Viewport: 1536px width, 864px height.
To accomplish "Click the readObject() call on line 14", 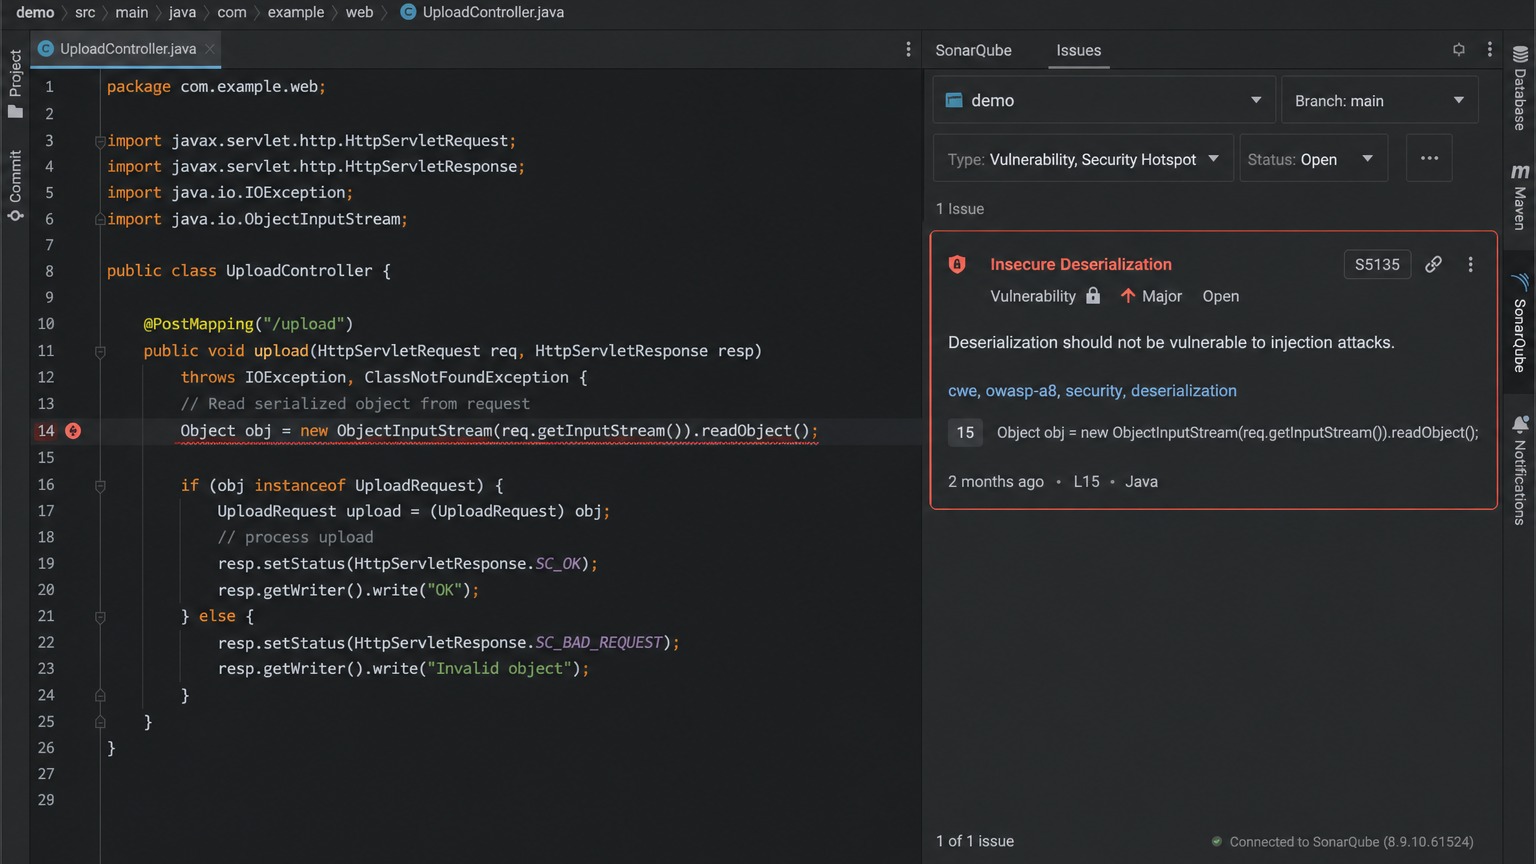I will pyautogui.click(x=754, y=431).
